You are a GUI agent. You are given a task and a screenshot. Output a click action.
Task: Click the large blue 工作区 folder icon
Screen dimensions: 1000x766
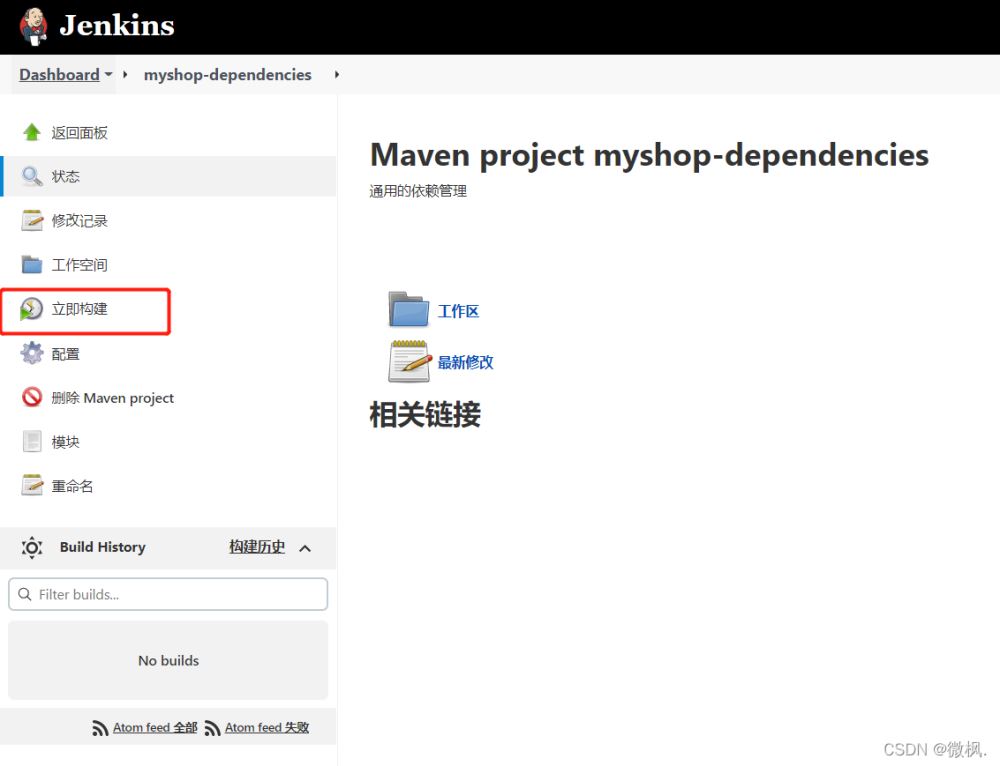(x=409, y=309)
